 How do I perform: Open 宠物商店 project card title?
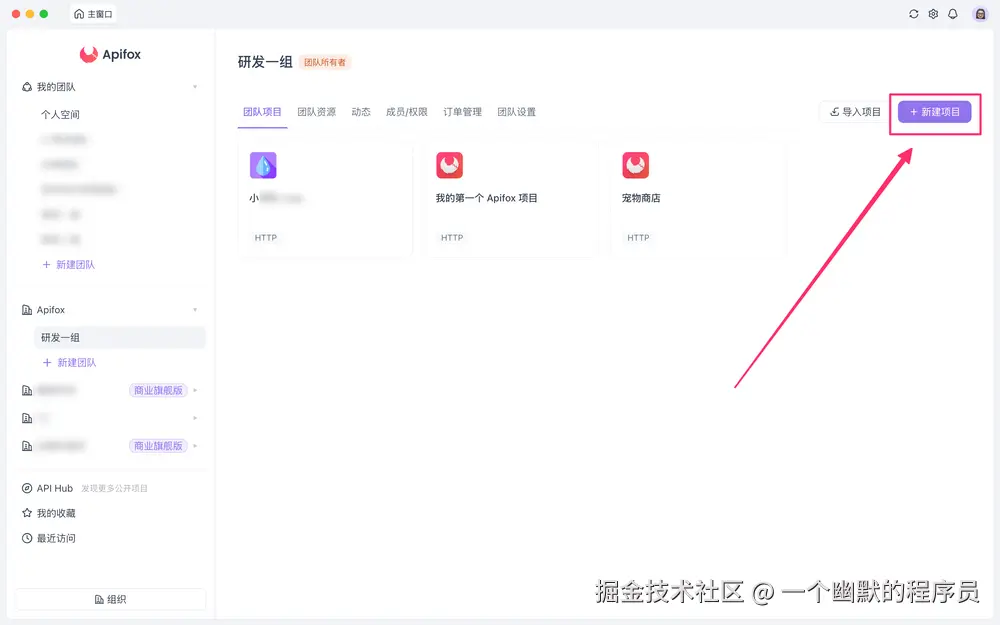click(x=641, y=198)
